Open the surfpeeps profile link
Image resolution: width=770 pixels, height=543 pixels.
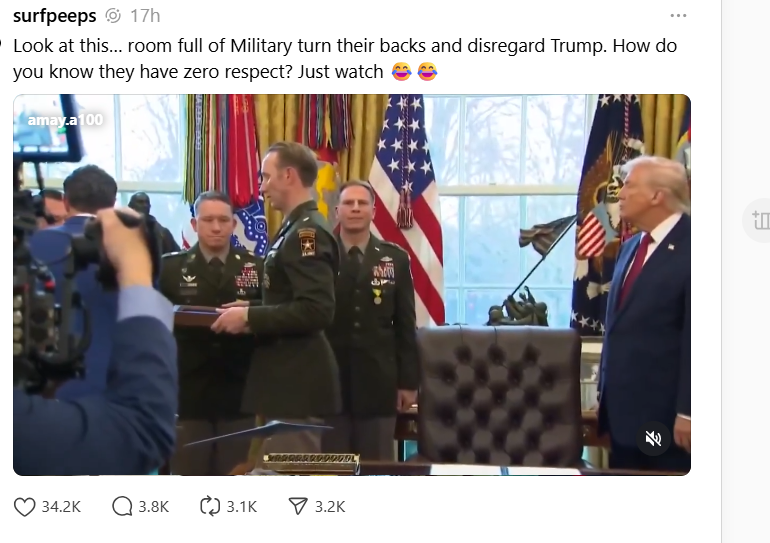(x=55, y=16)
